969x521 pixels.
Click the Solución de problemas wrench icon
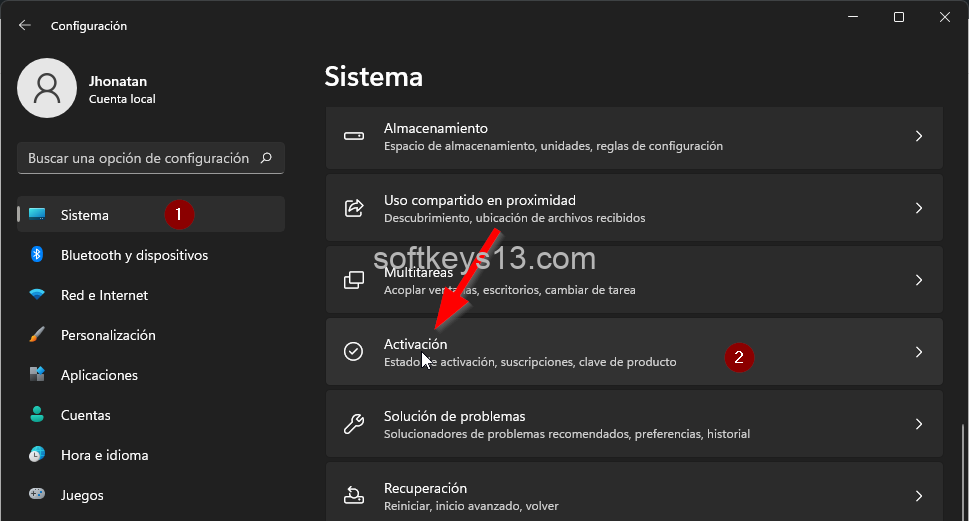(x=353, y=424)
